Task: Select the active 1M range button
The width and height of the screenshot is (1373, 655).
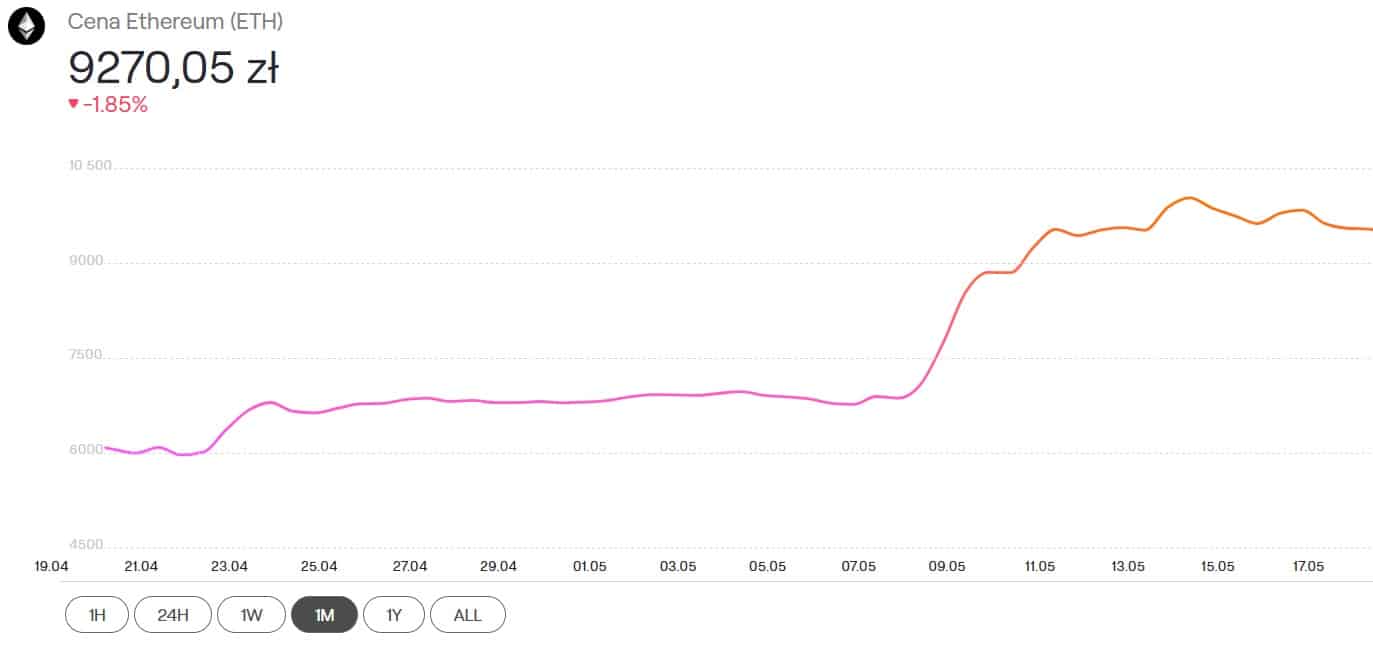Action: coord(324,615)
